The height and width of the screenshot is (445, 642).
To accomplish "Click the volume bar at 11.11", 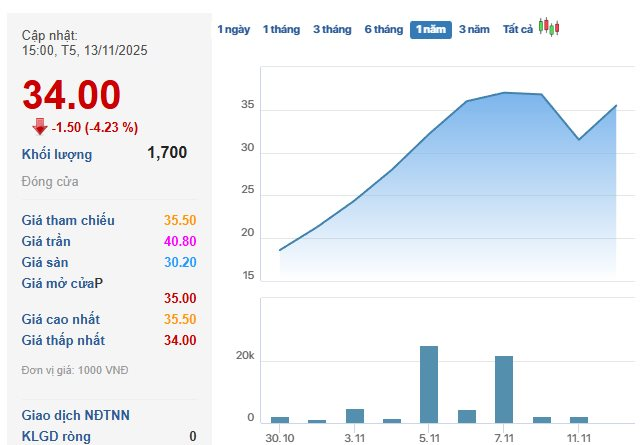I will (x=579, y=419).
